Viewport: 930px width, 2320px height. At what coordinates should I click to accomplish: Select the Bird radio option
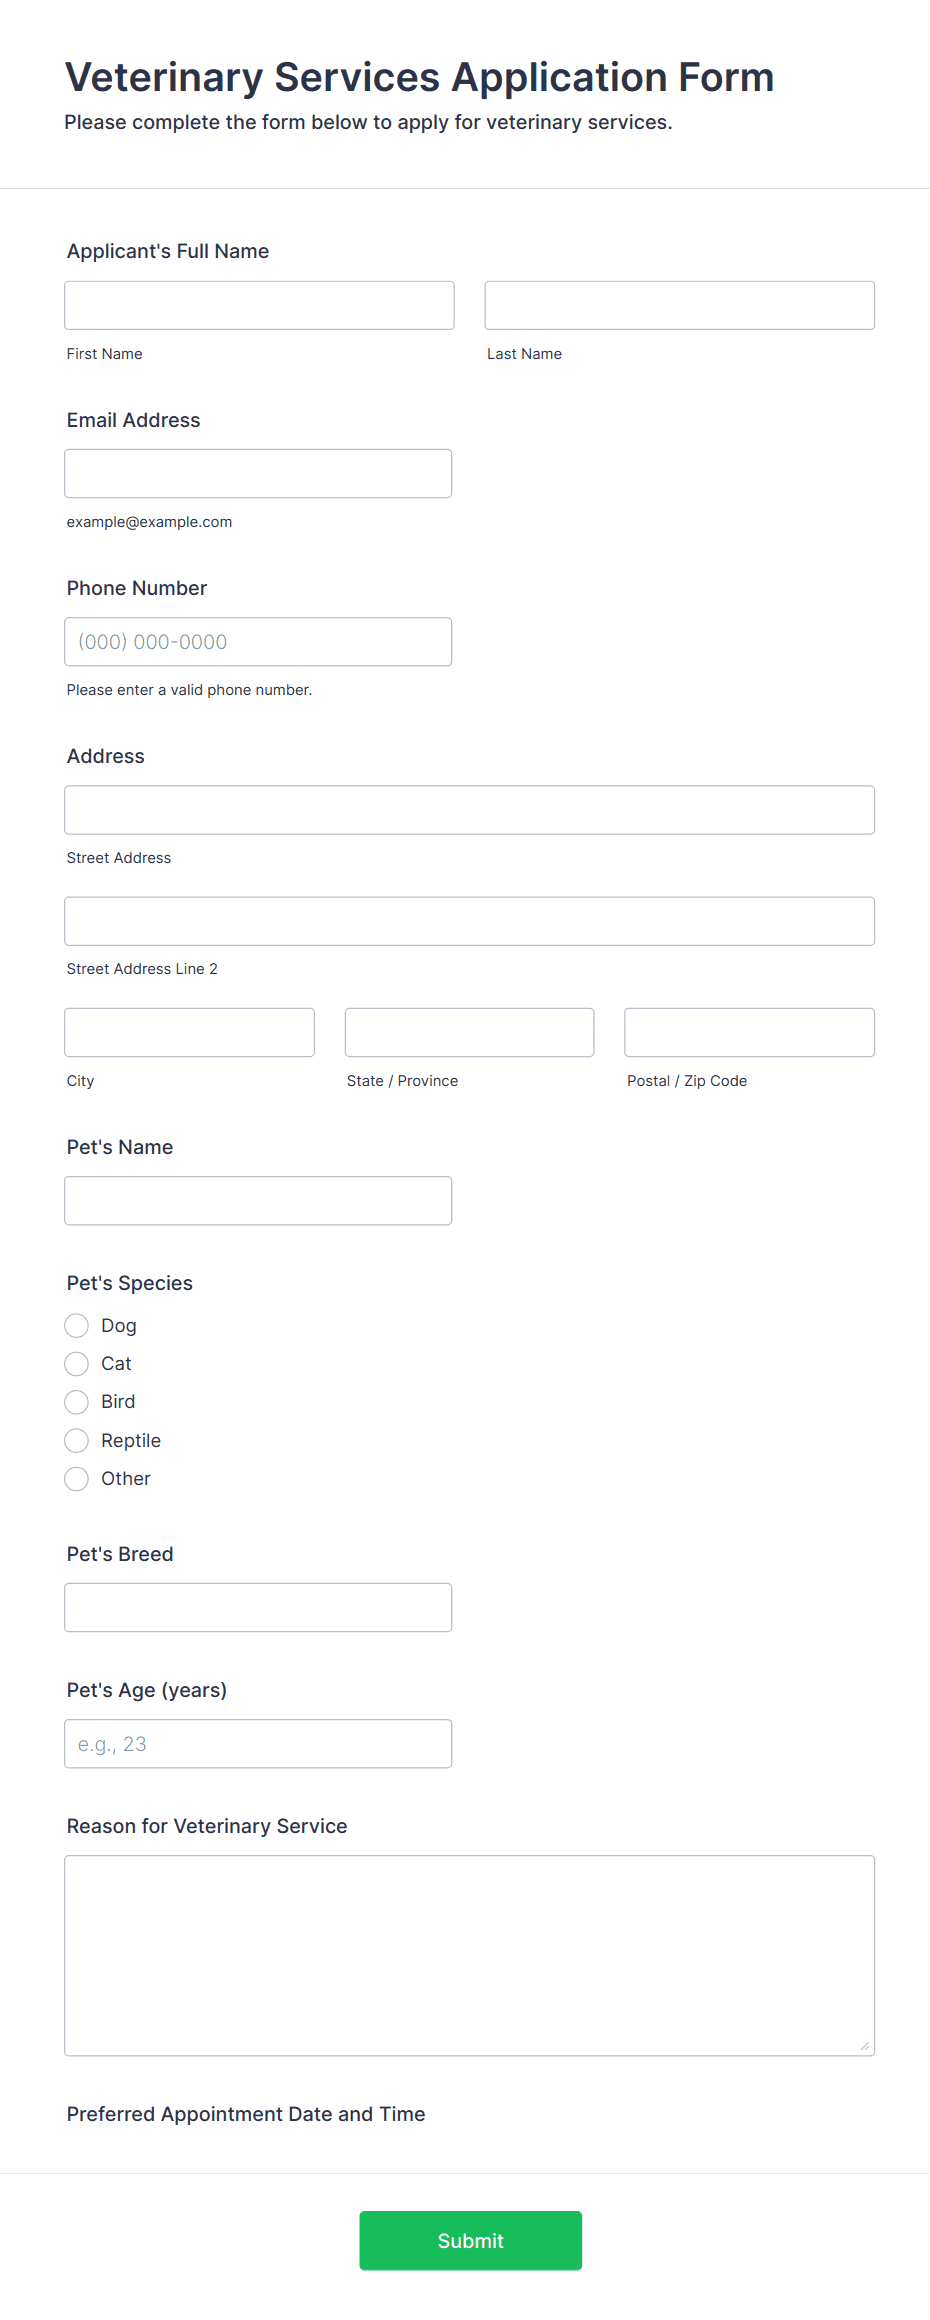click(77, 1402)
